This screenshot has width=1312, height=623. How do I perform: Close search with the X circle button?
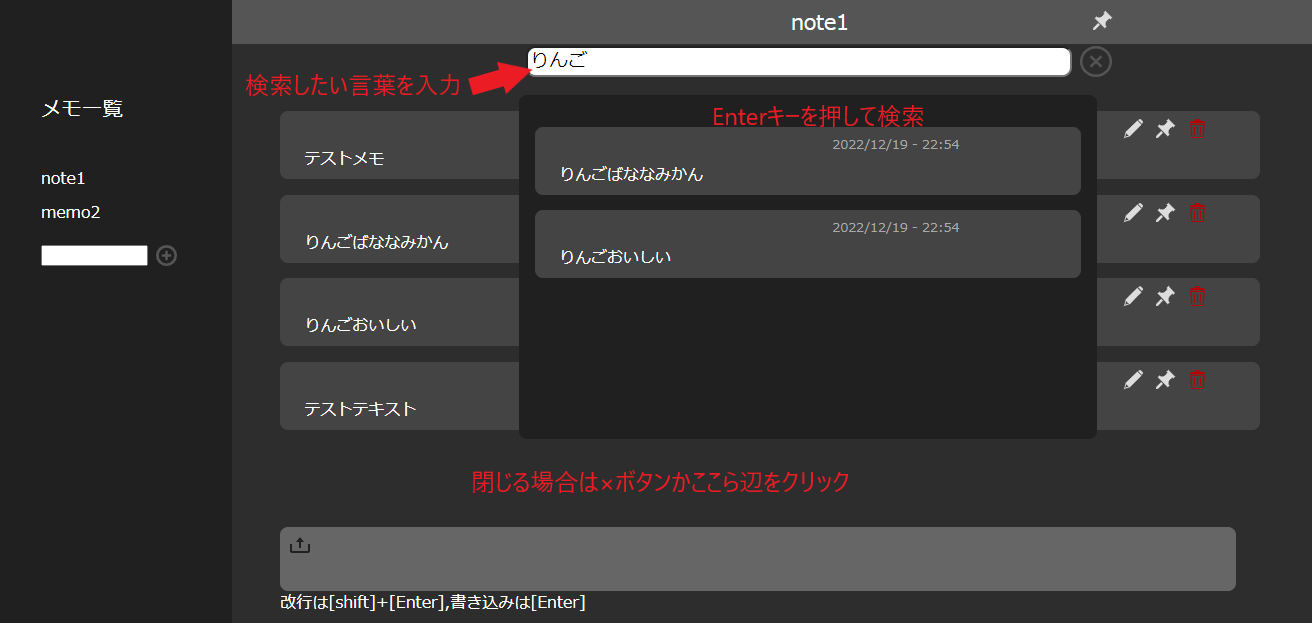[x=1096, y=62]
